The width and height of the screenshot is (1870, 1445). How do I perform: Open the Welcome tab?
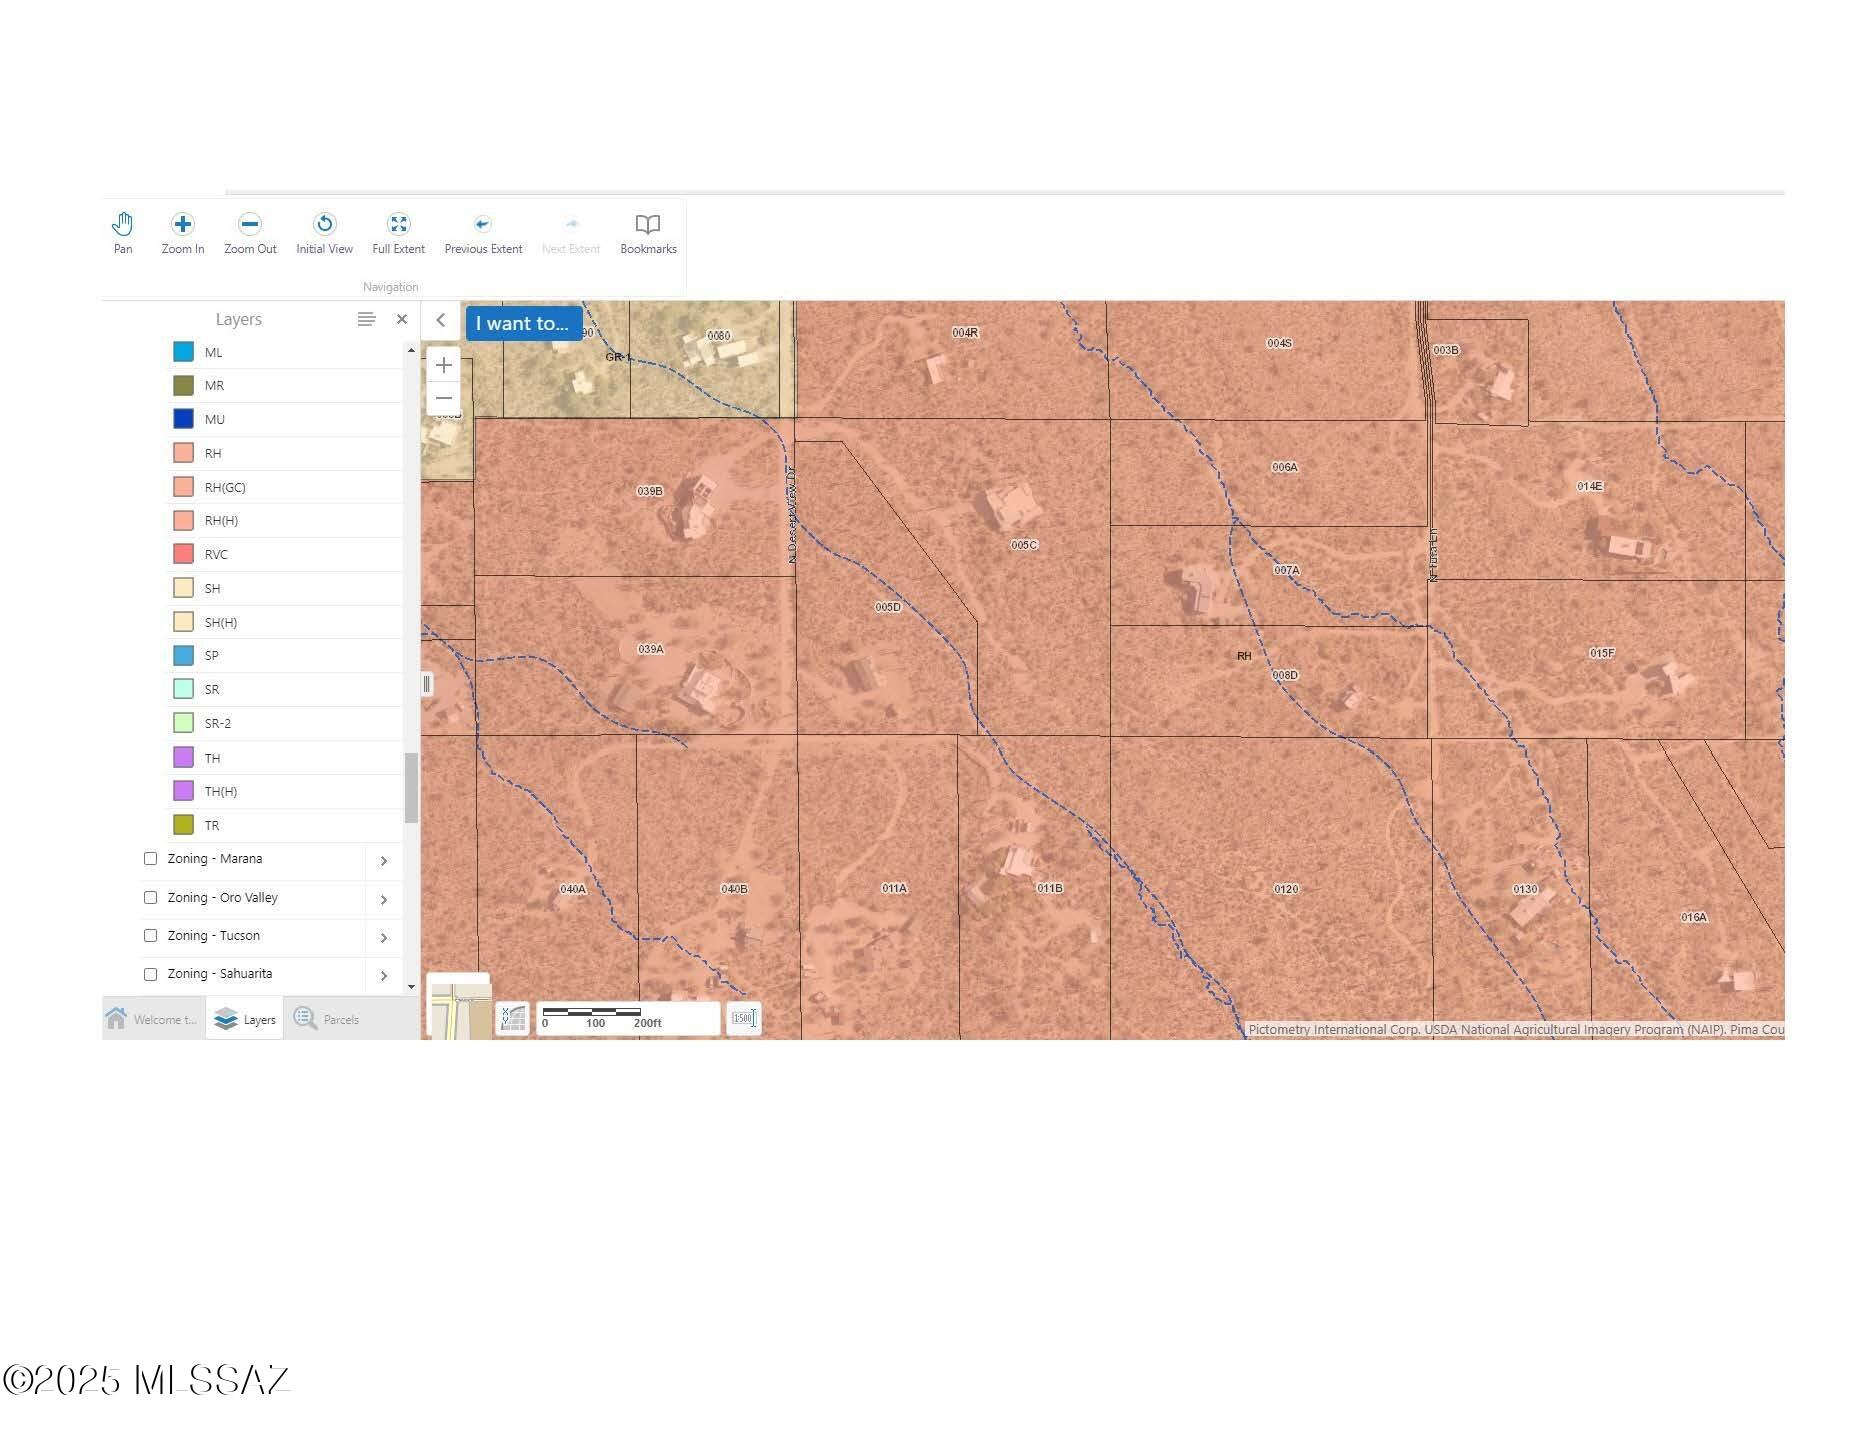(x=153, y=1019)
